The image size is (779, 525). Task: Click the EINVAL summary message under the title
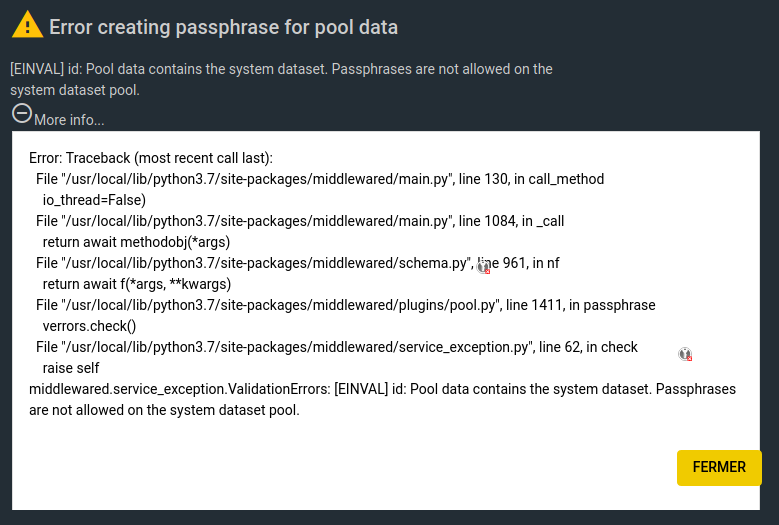pyautogui.click(x=281, y=79)
